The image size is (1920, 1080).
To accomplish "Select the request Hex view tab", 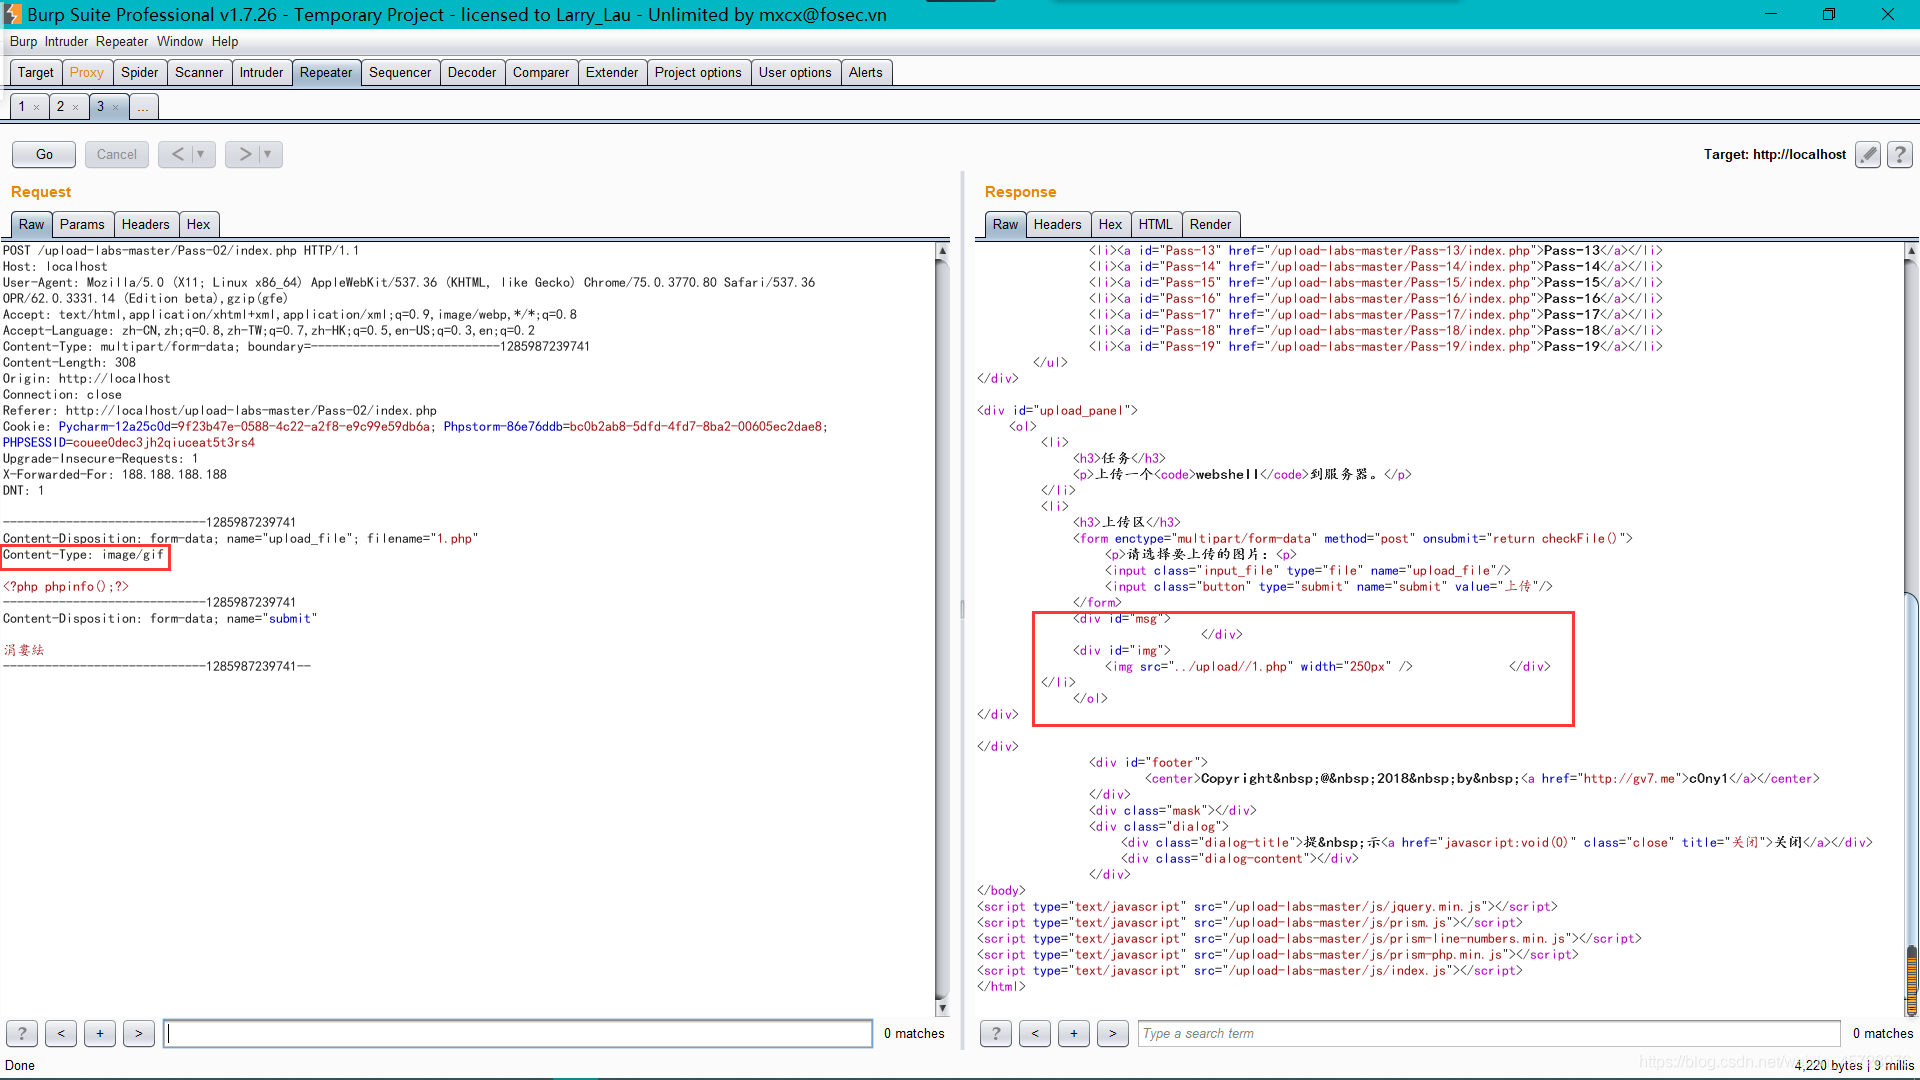I will coord(198,224).
